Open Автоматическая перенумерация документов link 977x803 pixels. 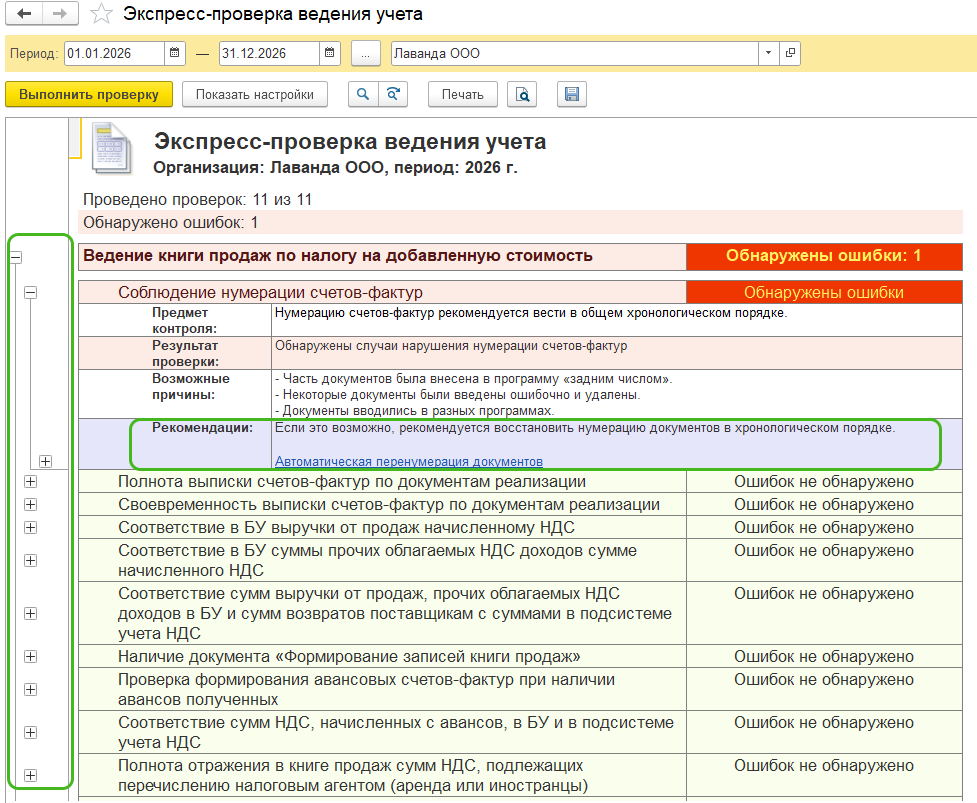click(409, 462)
